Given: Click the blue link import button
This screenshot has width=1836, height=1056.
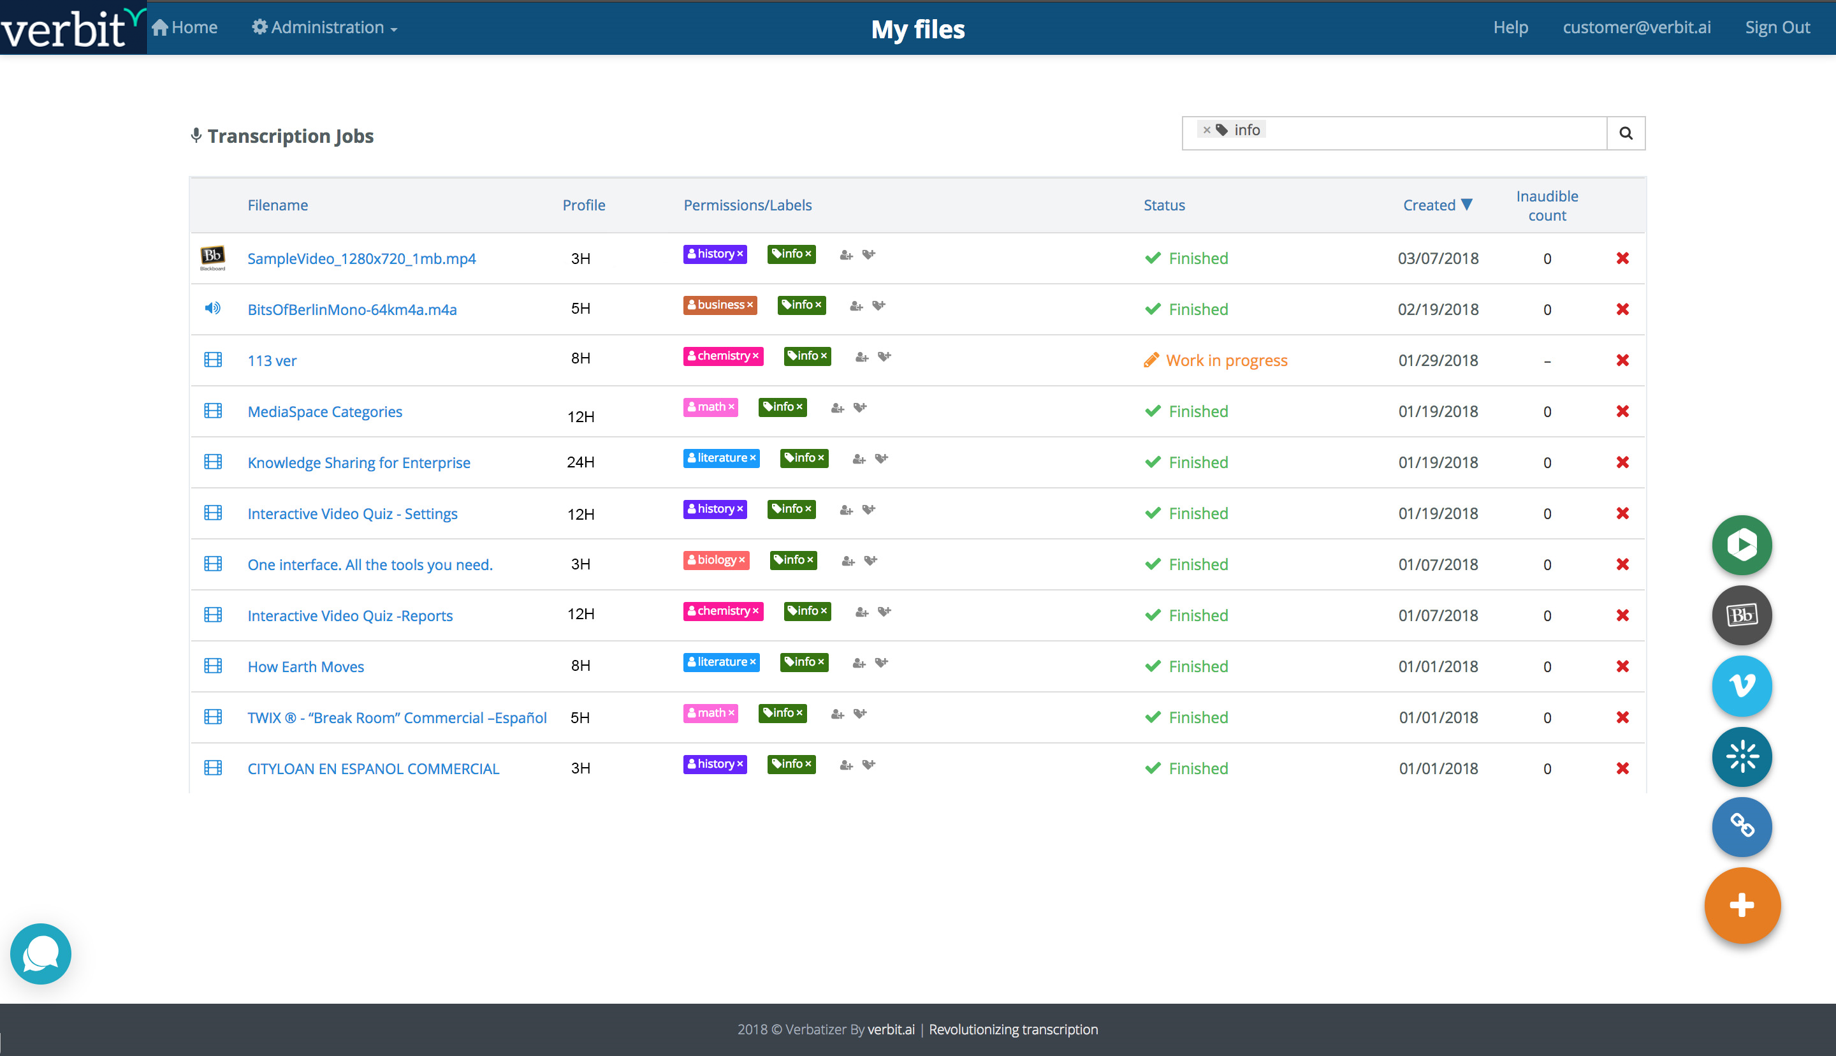Looking at the screenshot, I should pyautogui.click(x=1742, y=827).
